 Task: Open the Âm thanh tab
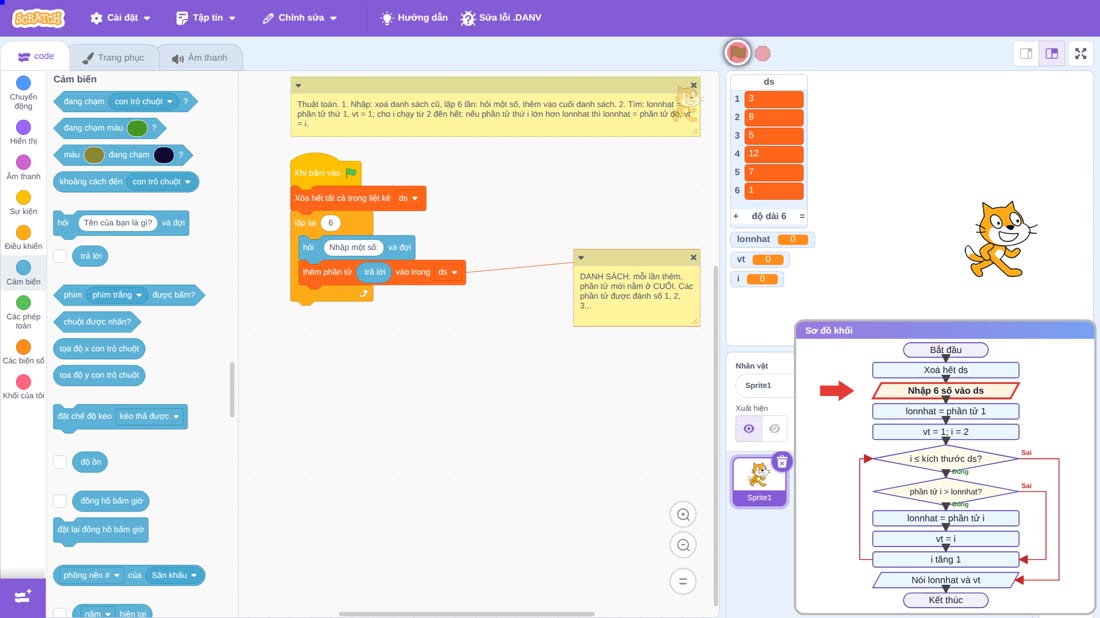point(200,58)
